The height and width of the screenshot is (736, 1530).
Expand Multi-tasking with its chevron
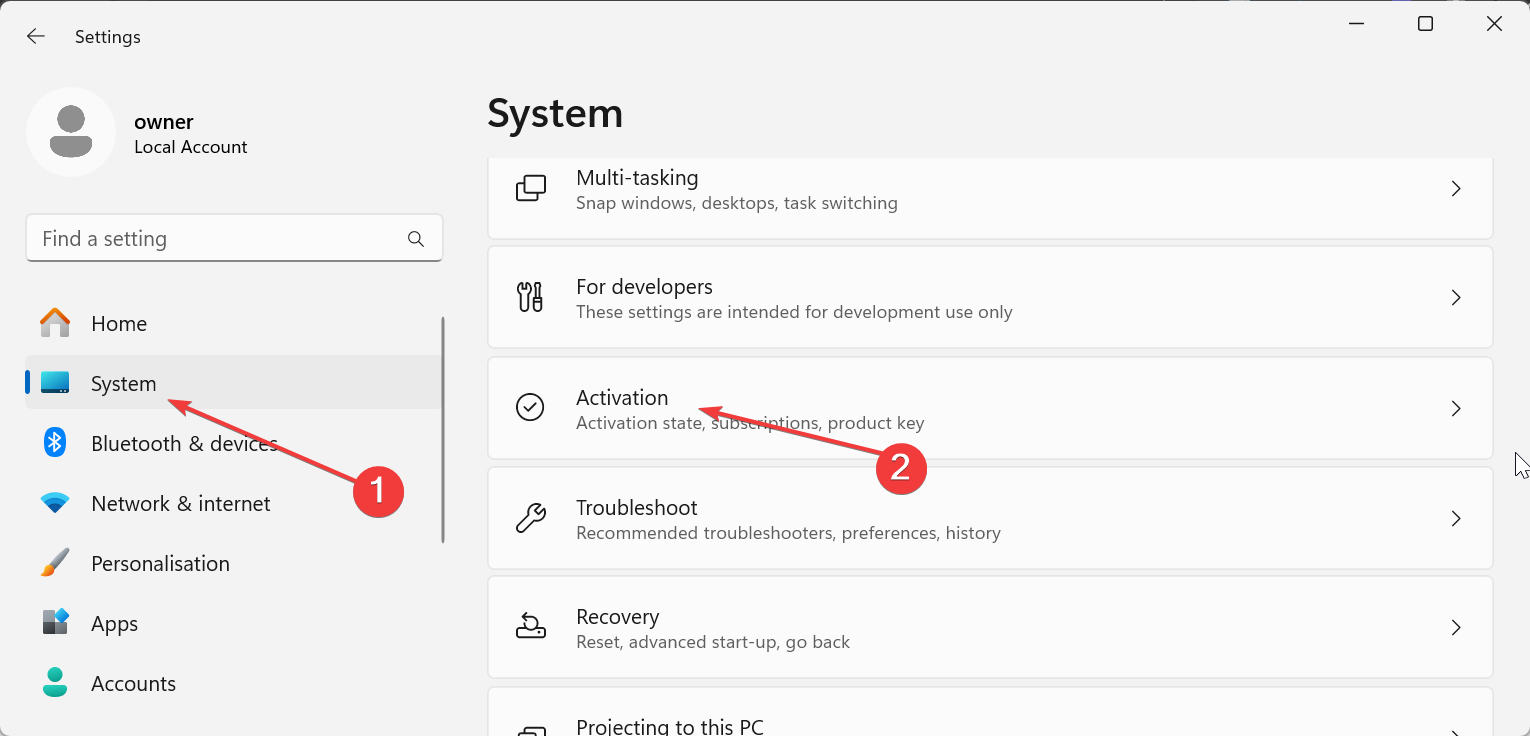coord(1456,189)
